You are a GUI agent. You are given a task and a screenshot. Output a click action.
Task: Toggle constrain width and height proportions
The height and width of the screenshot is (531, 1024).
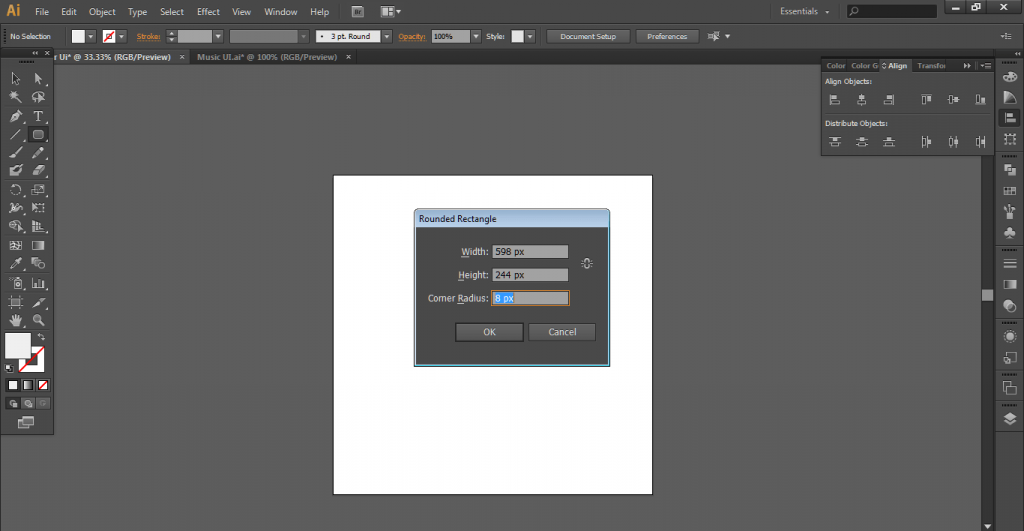point(587,263)
